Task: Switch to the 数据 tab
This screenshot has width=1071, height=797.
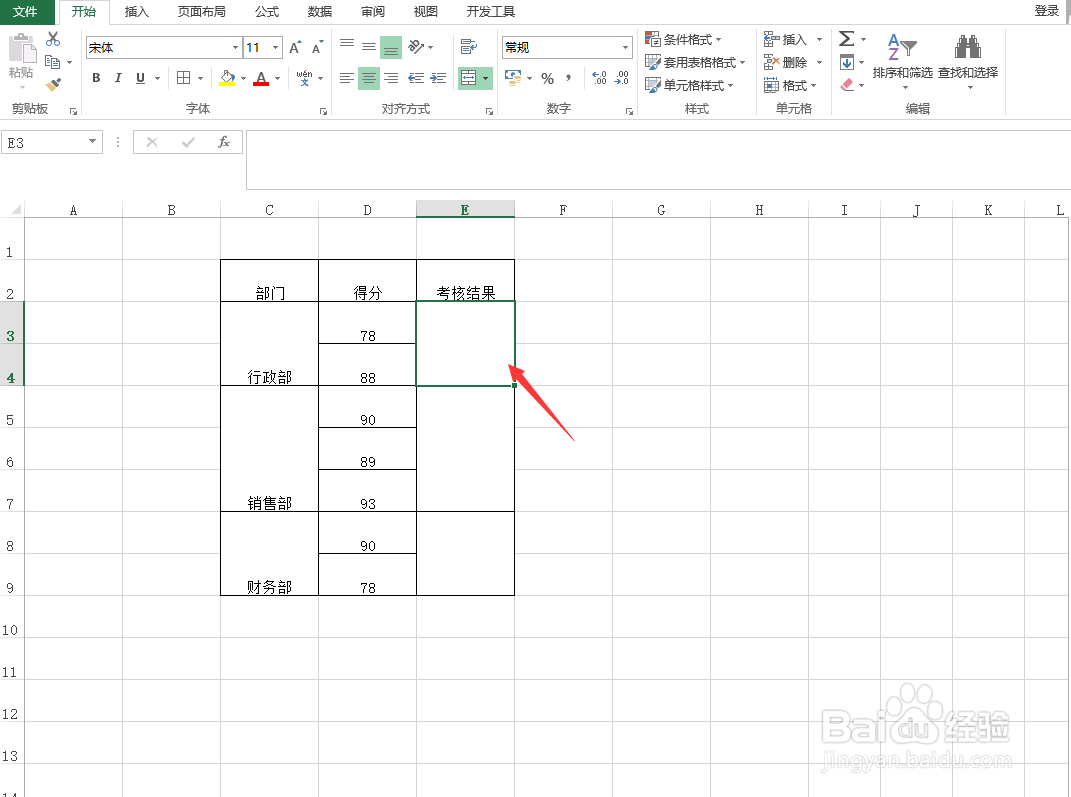Action: pyautogui.click(x=320, y=12)
